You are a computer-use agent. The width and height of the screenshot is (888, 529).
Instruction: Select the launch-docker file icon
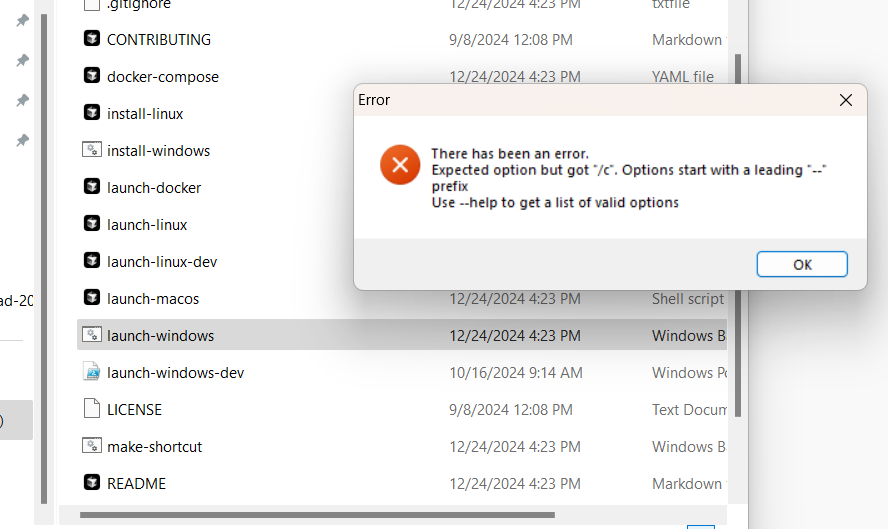[x=92, y=187]
